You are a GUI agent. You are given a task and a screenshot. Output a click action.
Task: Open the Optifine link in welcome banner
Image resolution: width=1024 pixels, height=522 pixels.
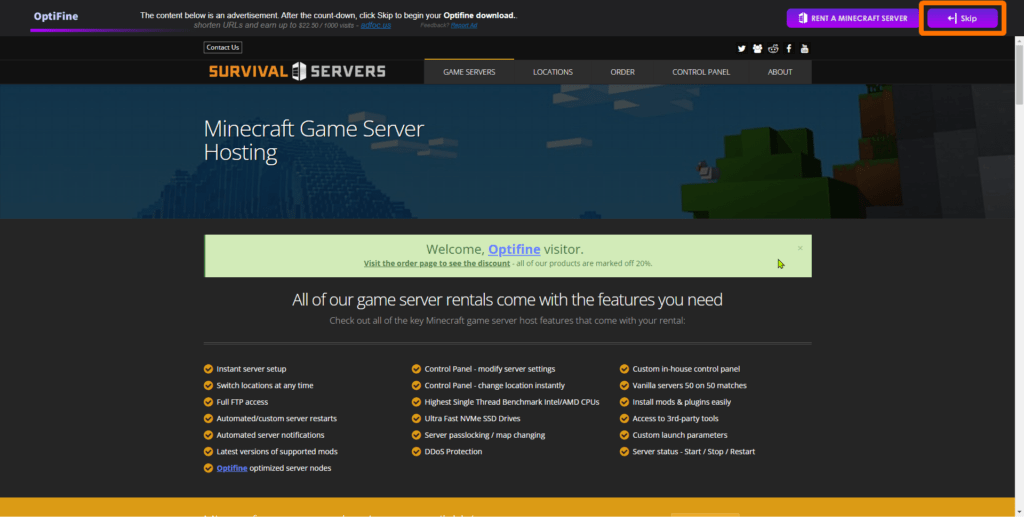pyautogui.click(x=514, y=249)
